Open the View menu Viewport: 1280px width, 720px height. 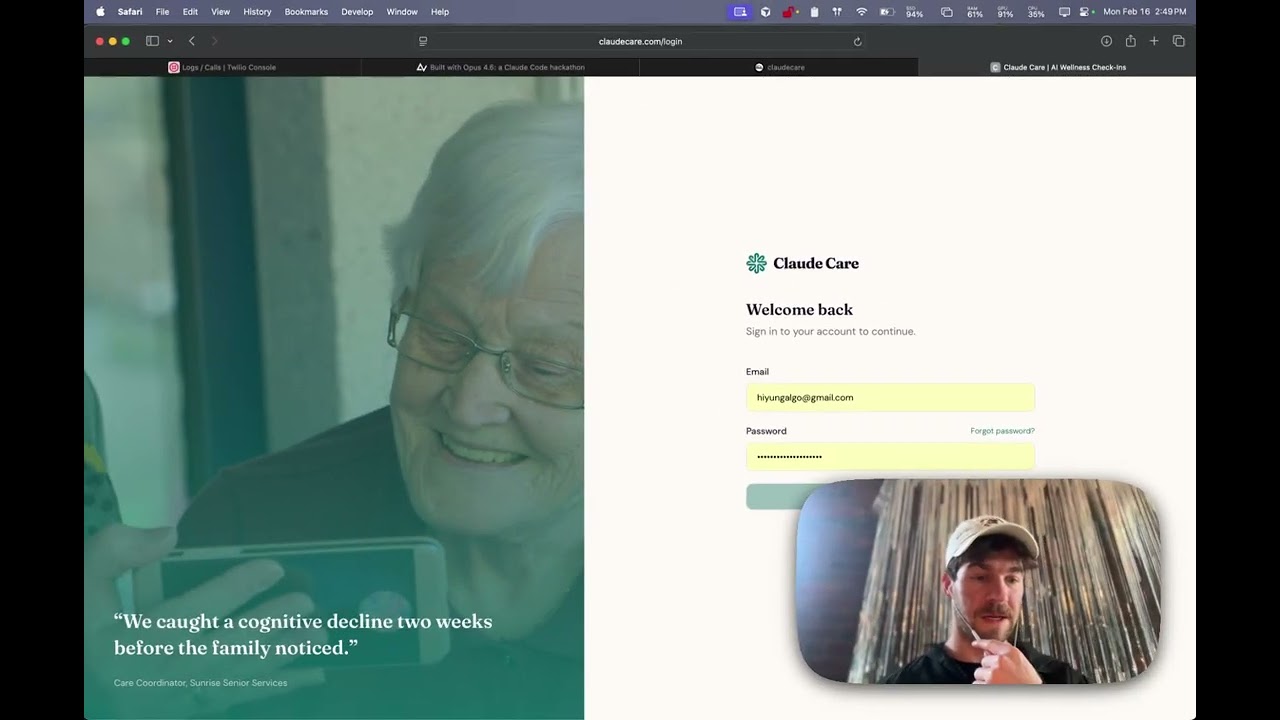point(220,12)
